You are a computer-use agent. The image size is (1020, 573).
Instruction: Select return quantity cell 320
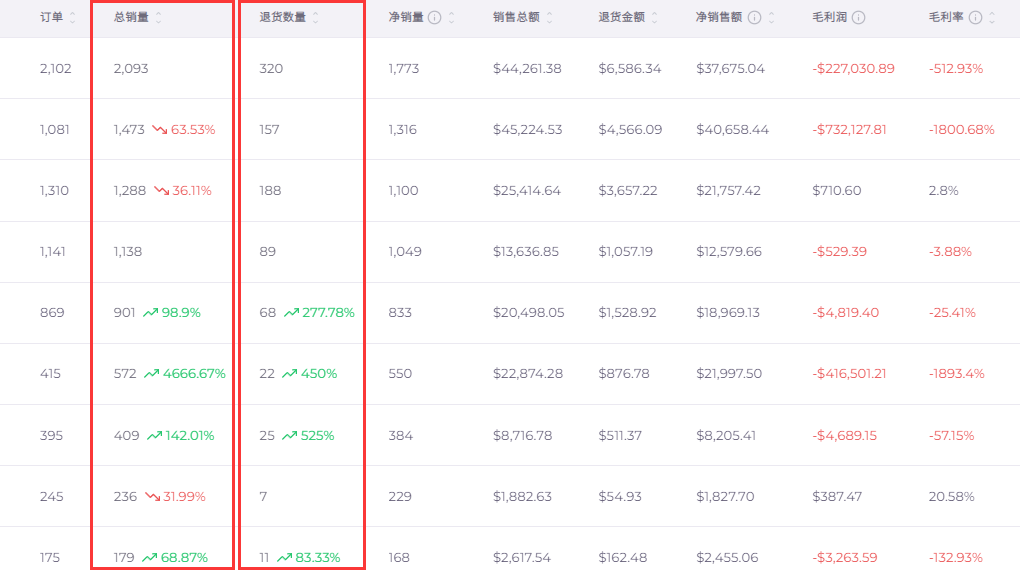[x=271, y=69]
